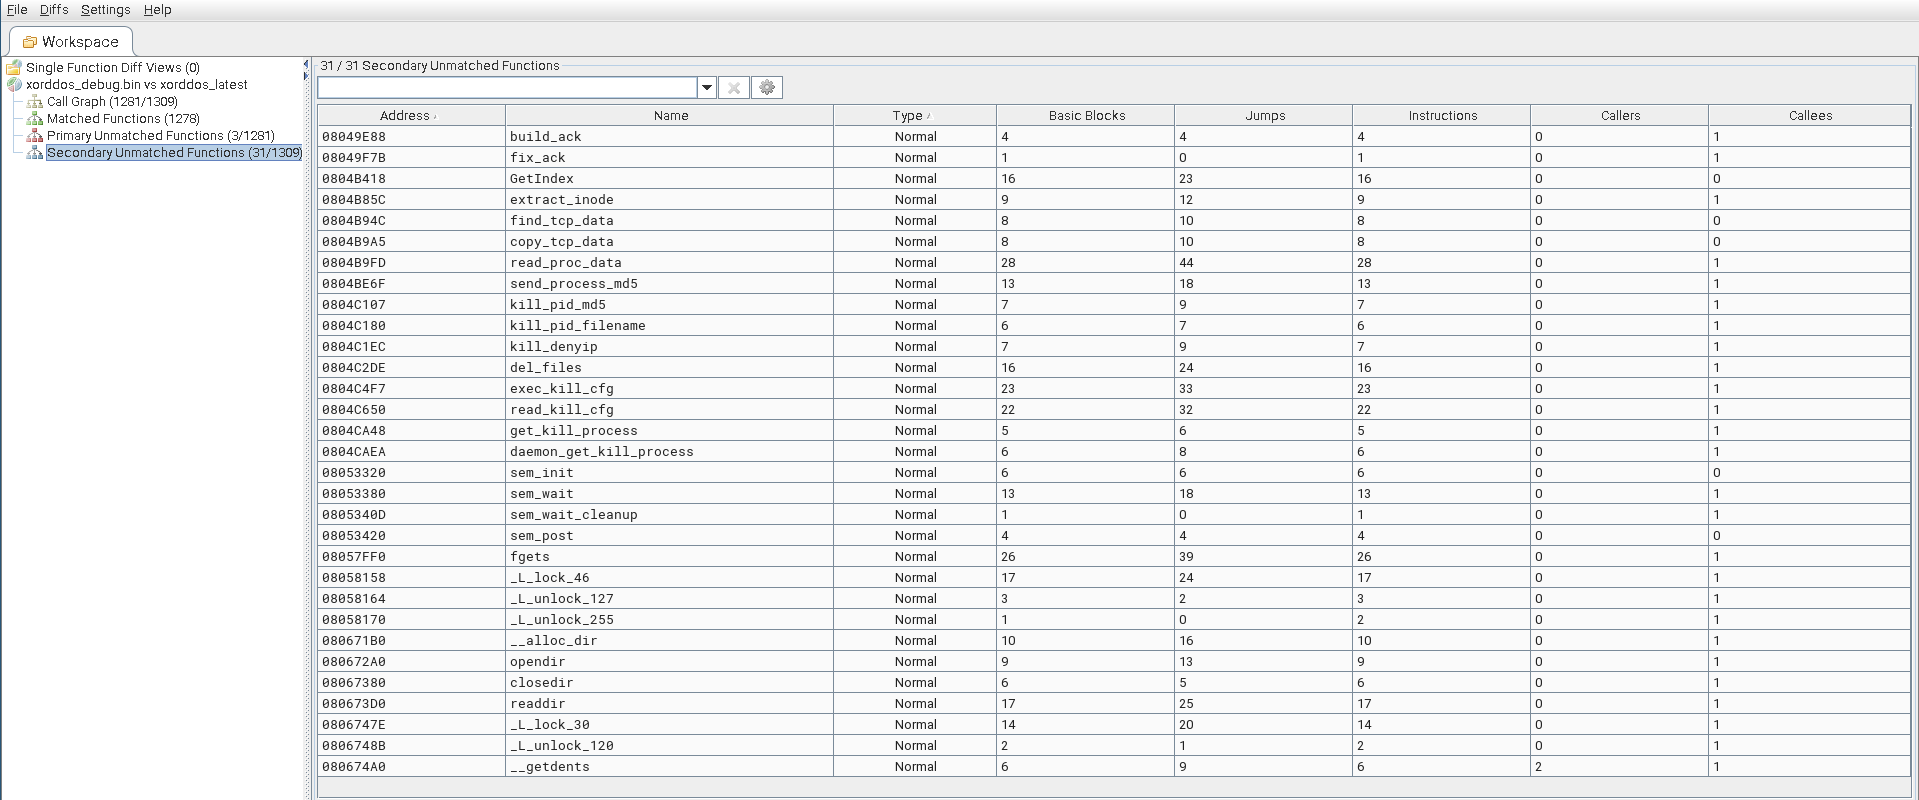Viewport: 1919px width, 800px height.
Task: Click the Callers column header
Action: (x=1620, y=116)
